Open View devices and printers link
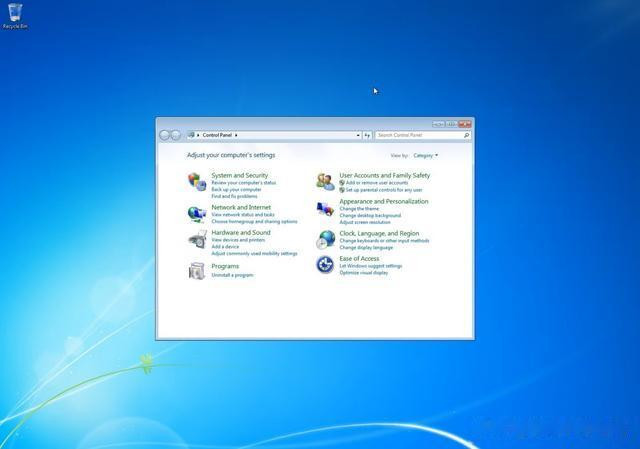Screen dimensions: 640x449 [238, 240]
